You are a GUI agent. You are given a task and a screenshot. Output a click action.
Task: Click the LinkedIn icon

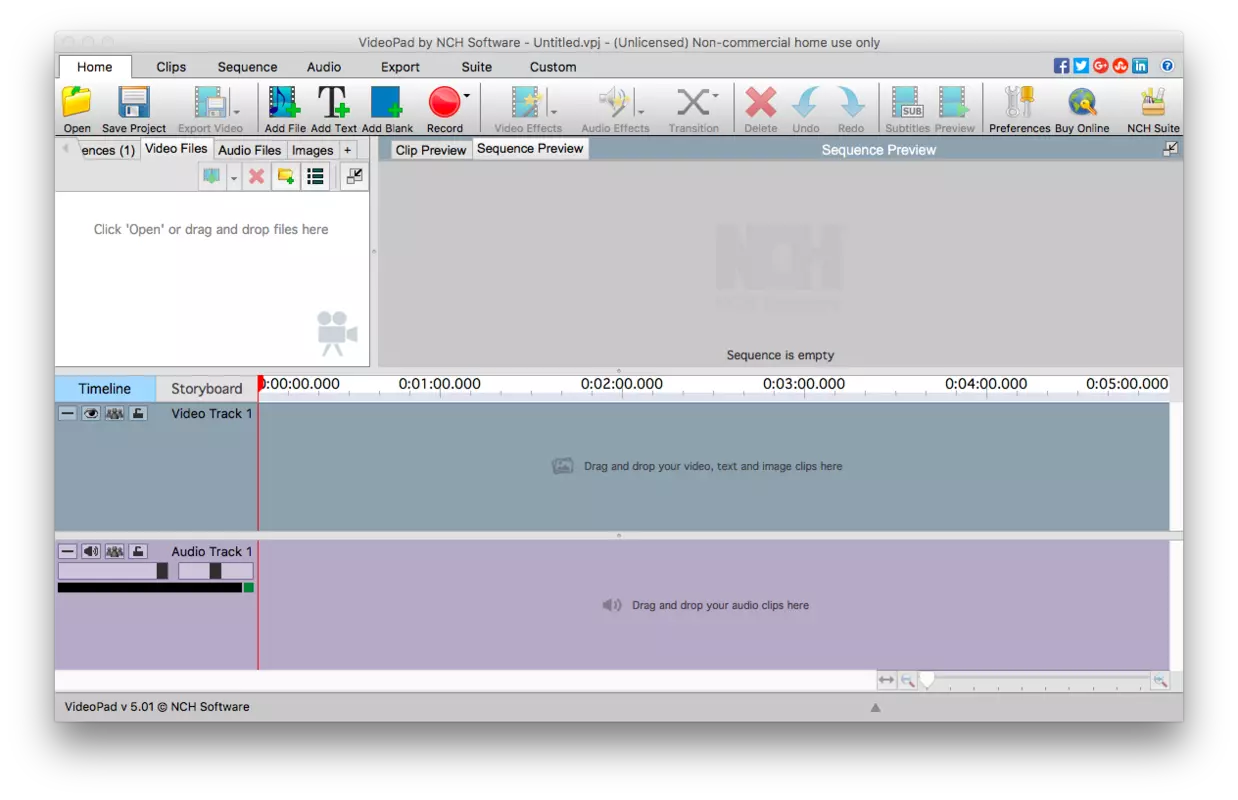coord(1140,66)
